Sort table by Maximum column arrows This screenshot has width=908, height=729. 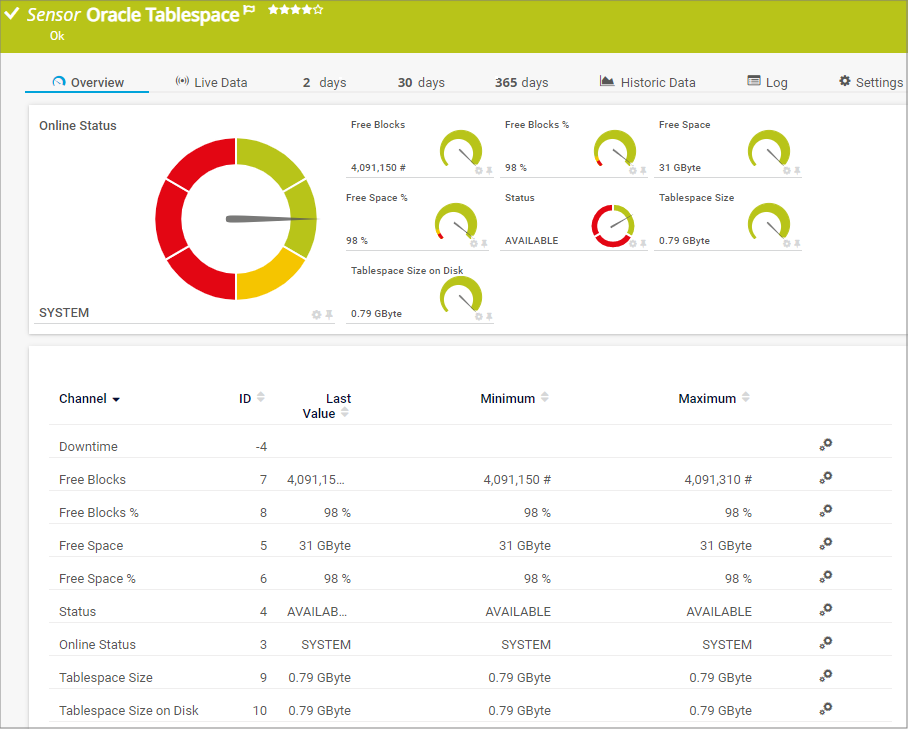coord(744,398)
